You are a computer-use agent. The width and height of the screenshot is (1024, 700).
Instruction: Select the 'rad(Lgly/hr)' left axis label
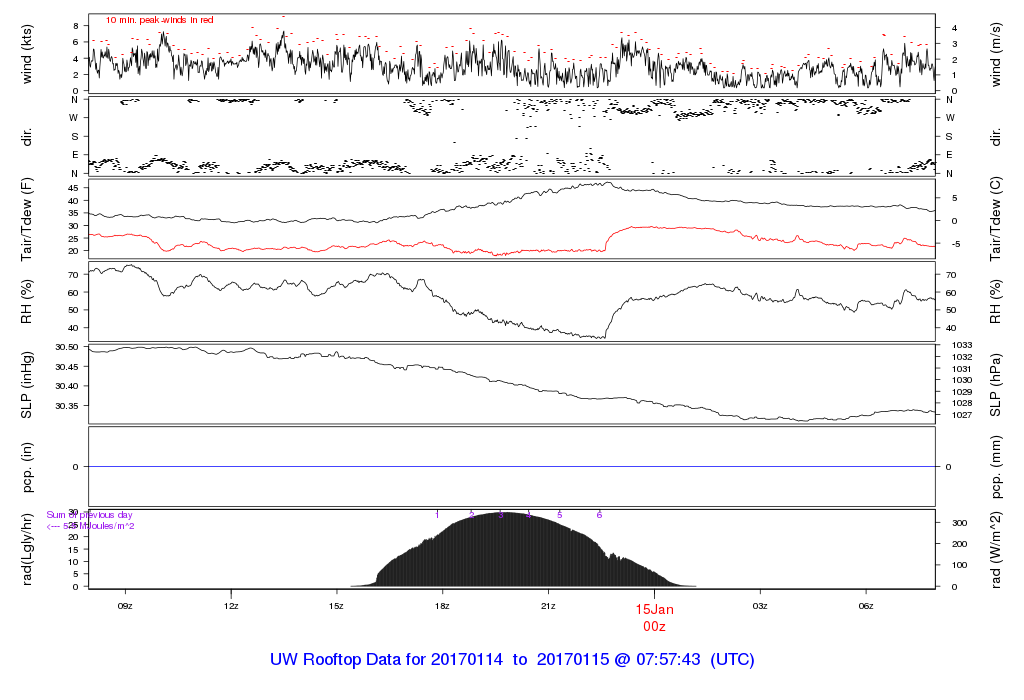27,548
